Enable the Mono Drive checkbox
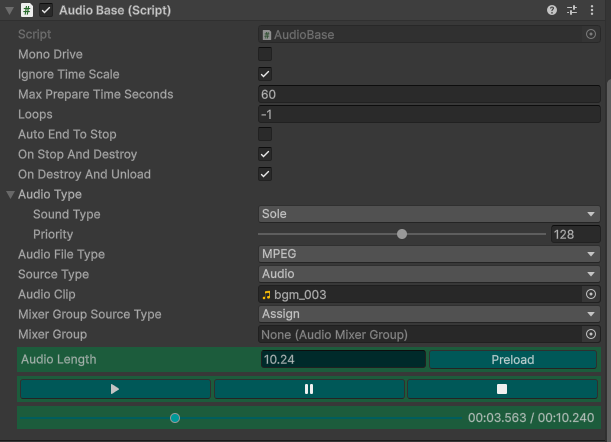This screenshot has width=611, height=442. [x=265, y=54]
